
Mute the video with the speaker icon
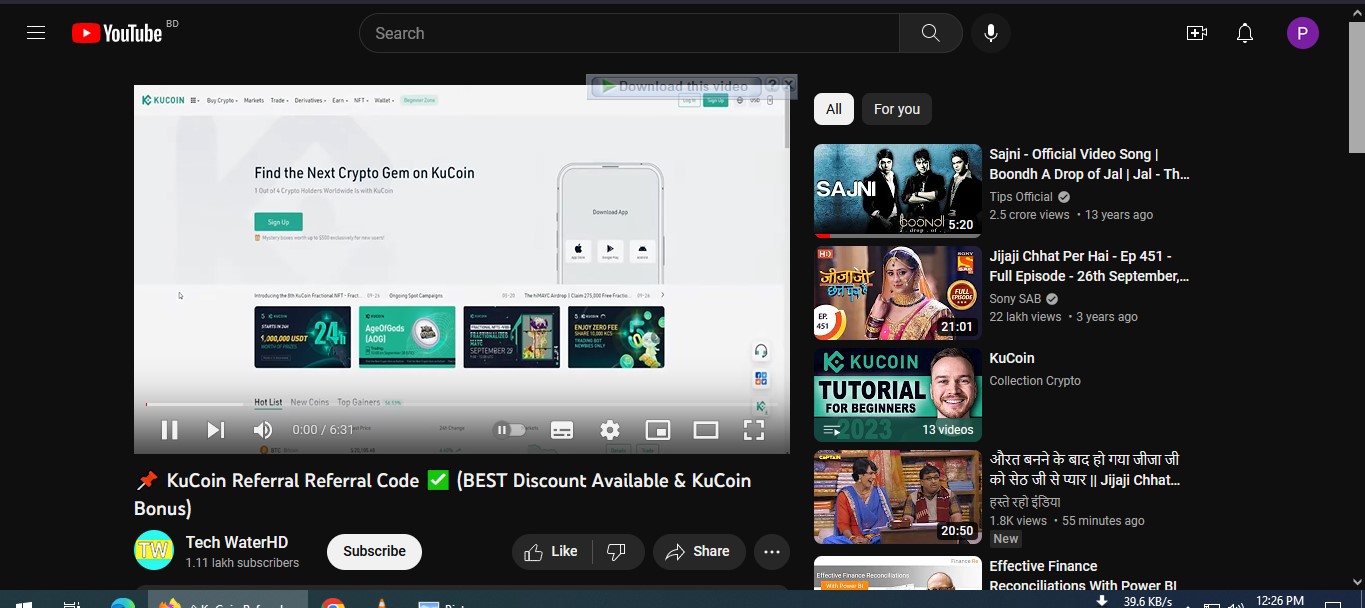tap(263, 430)
